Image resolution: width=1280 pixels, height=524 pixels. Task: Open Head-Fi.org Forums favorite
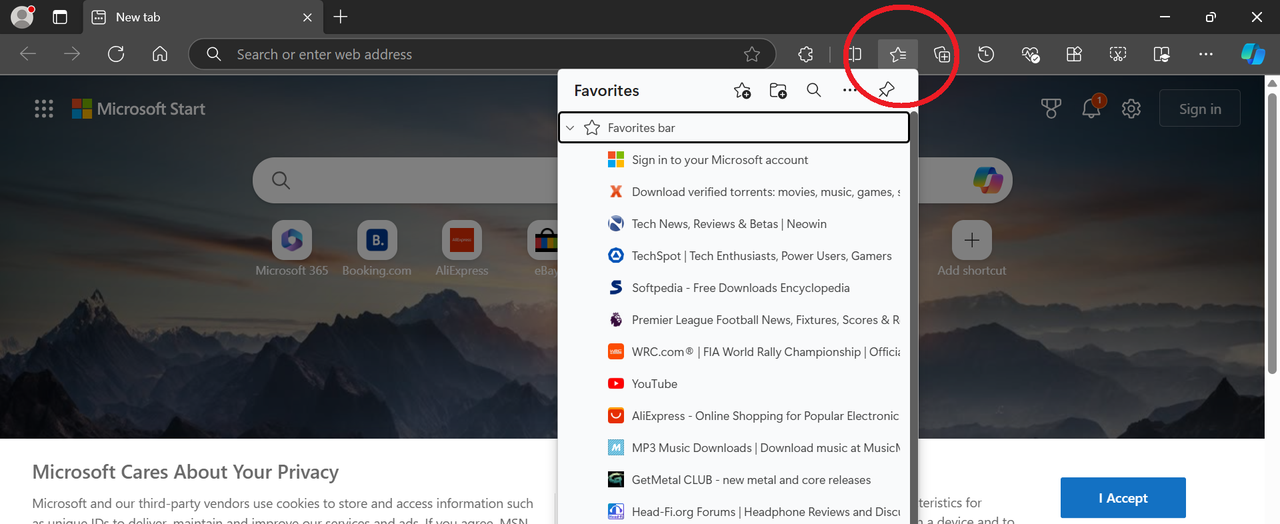click(734, 511)
